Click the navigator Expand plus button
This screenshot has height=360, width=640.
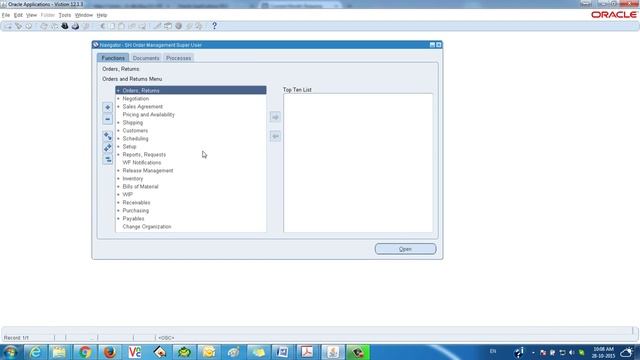(x=107, y=107)
